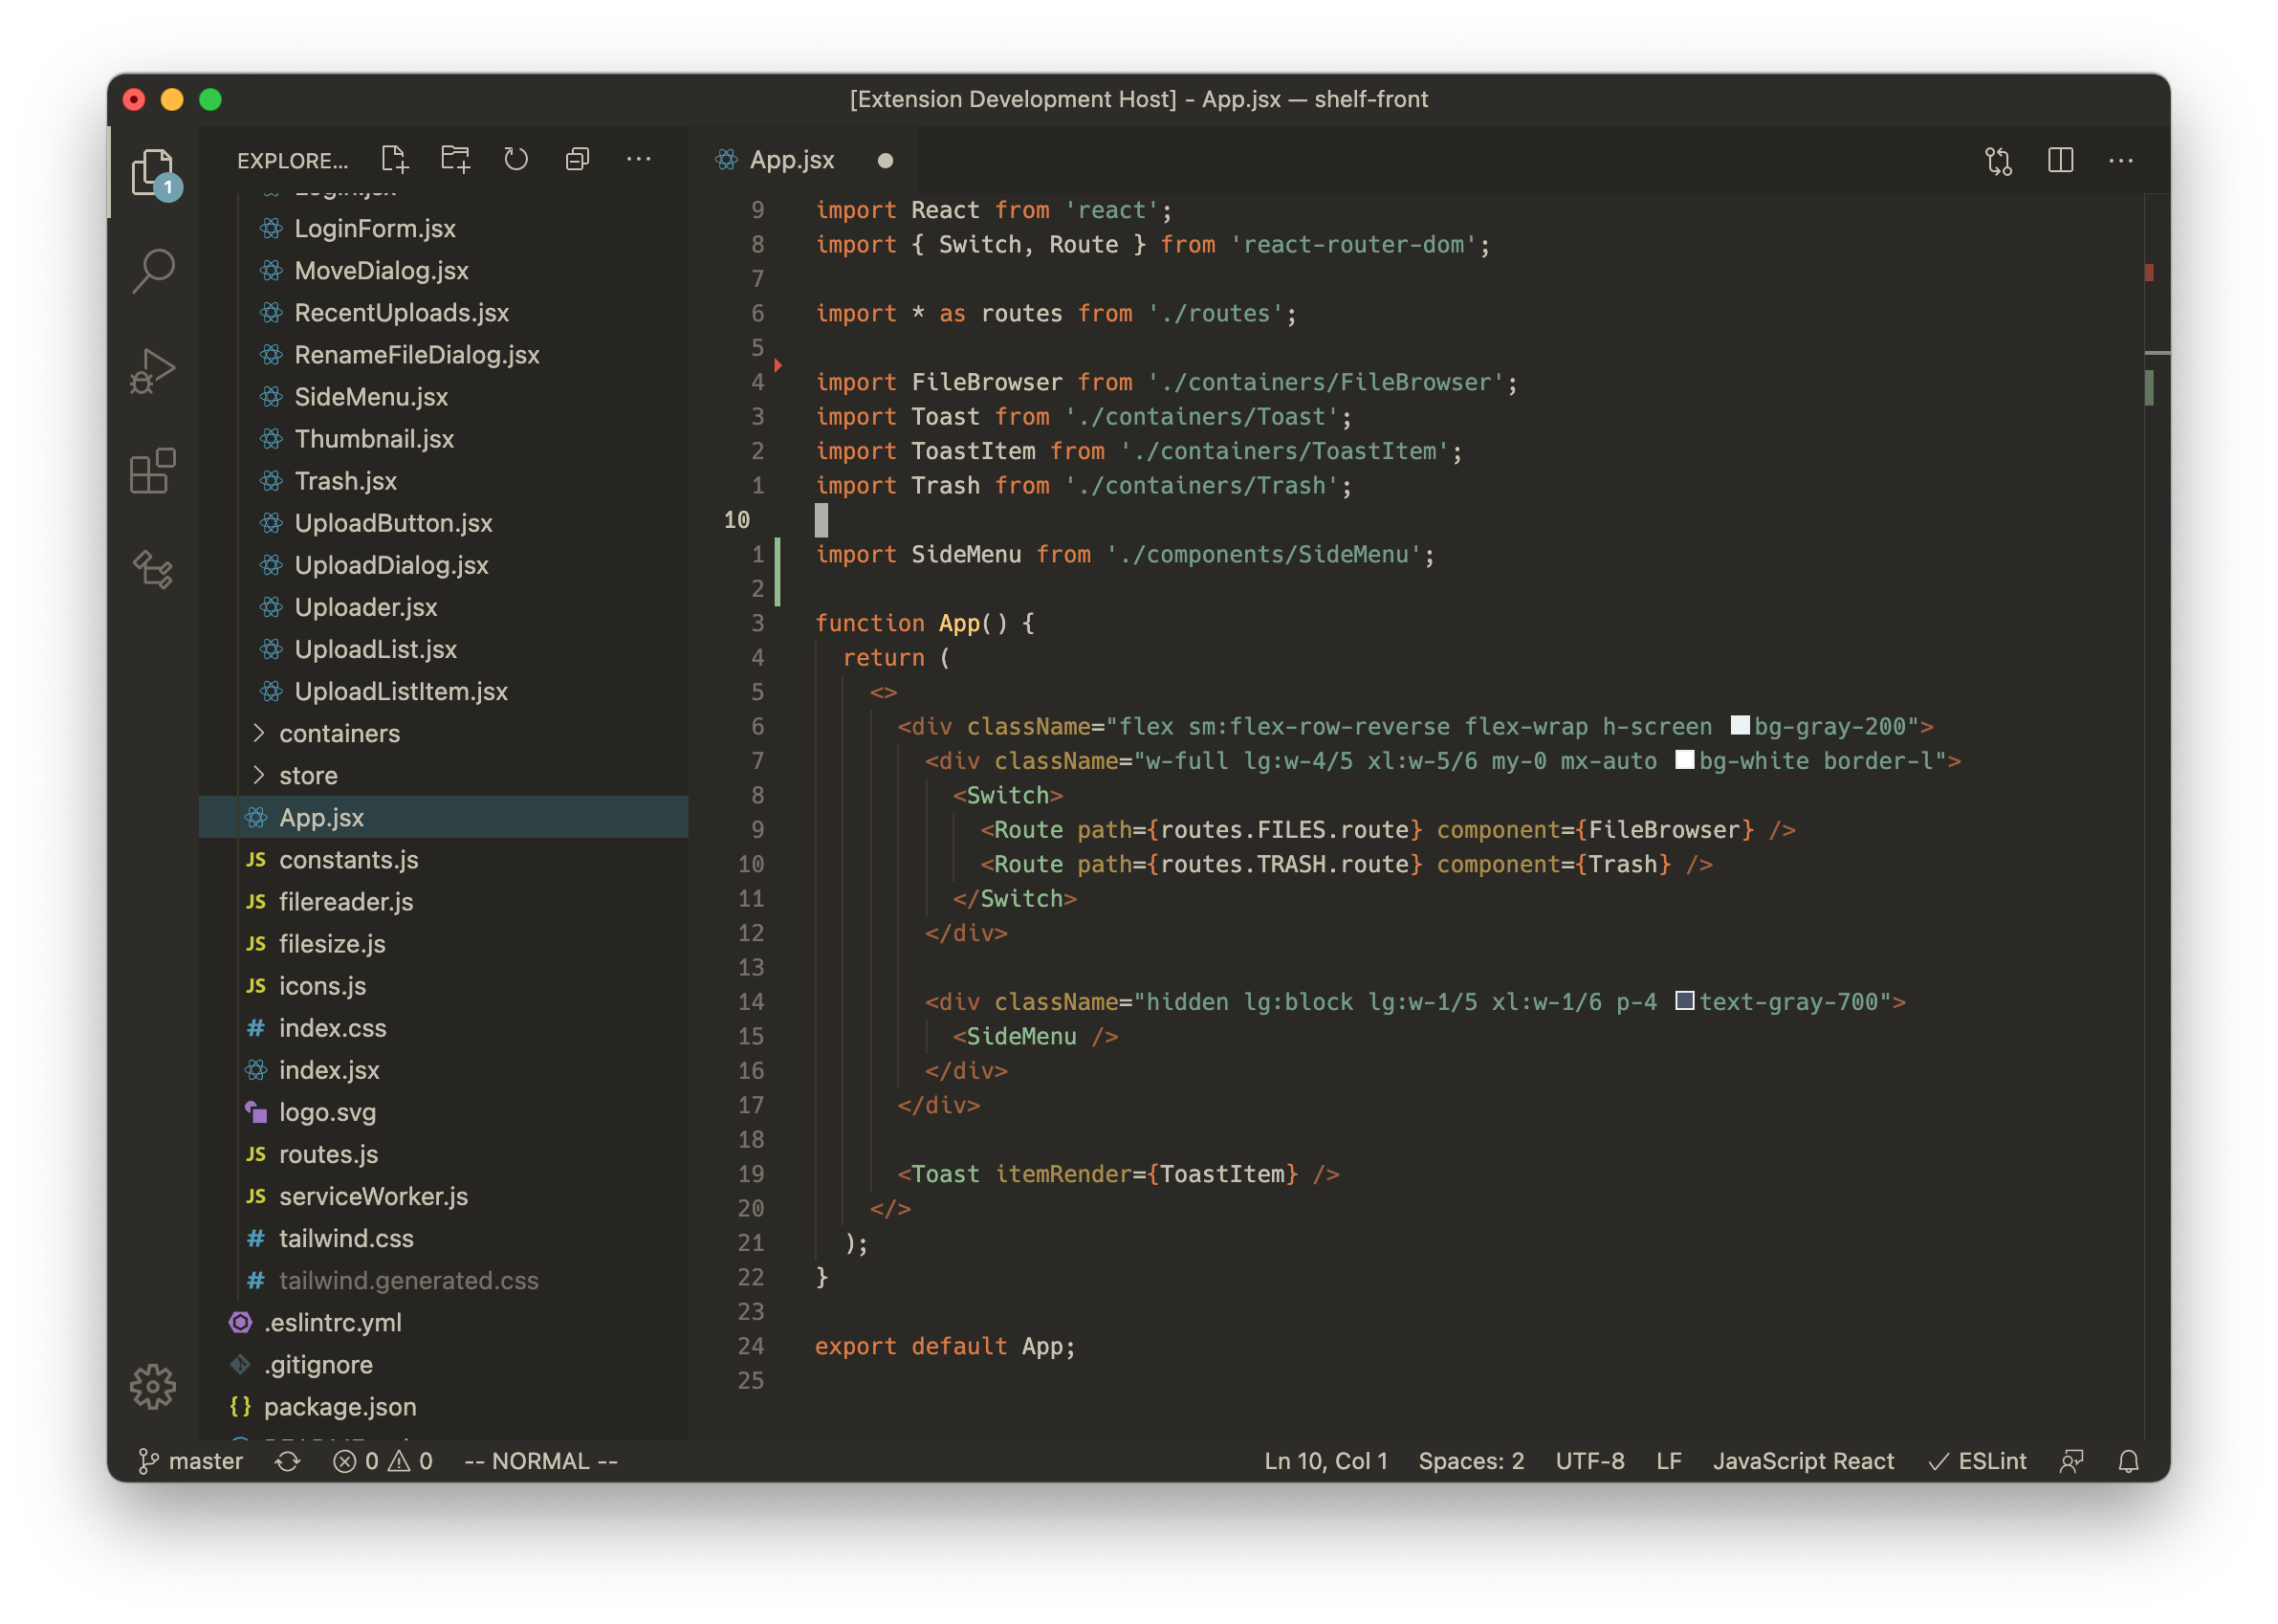This screenshot has height=1624, width=2278.
Task: Create a new file in the Explorer
Action: point(393,158)
